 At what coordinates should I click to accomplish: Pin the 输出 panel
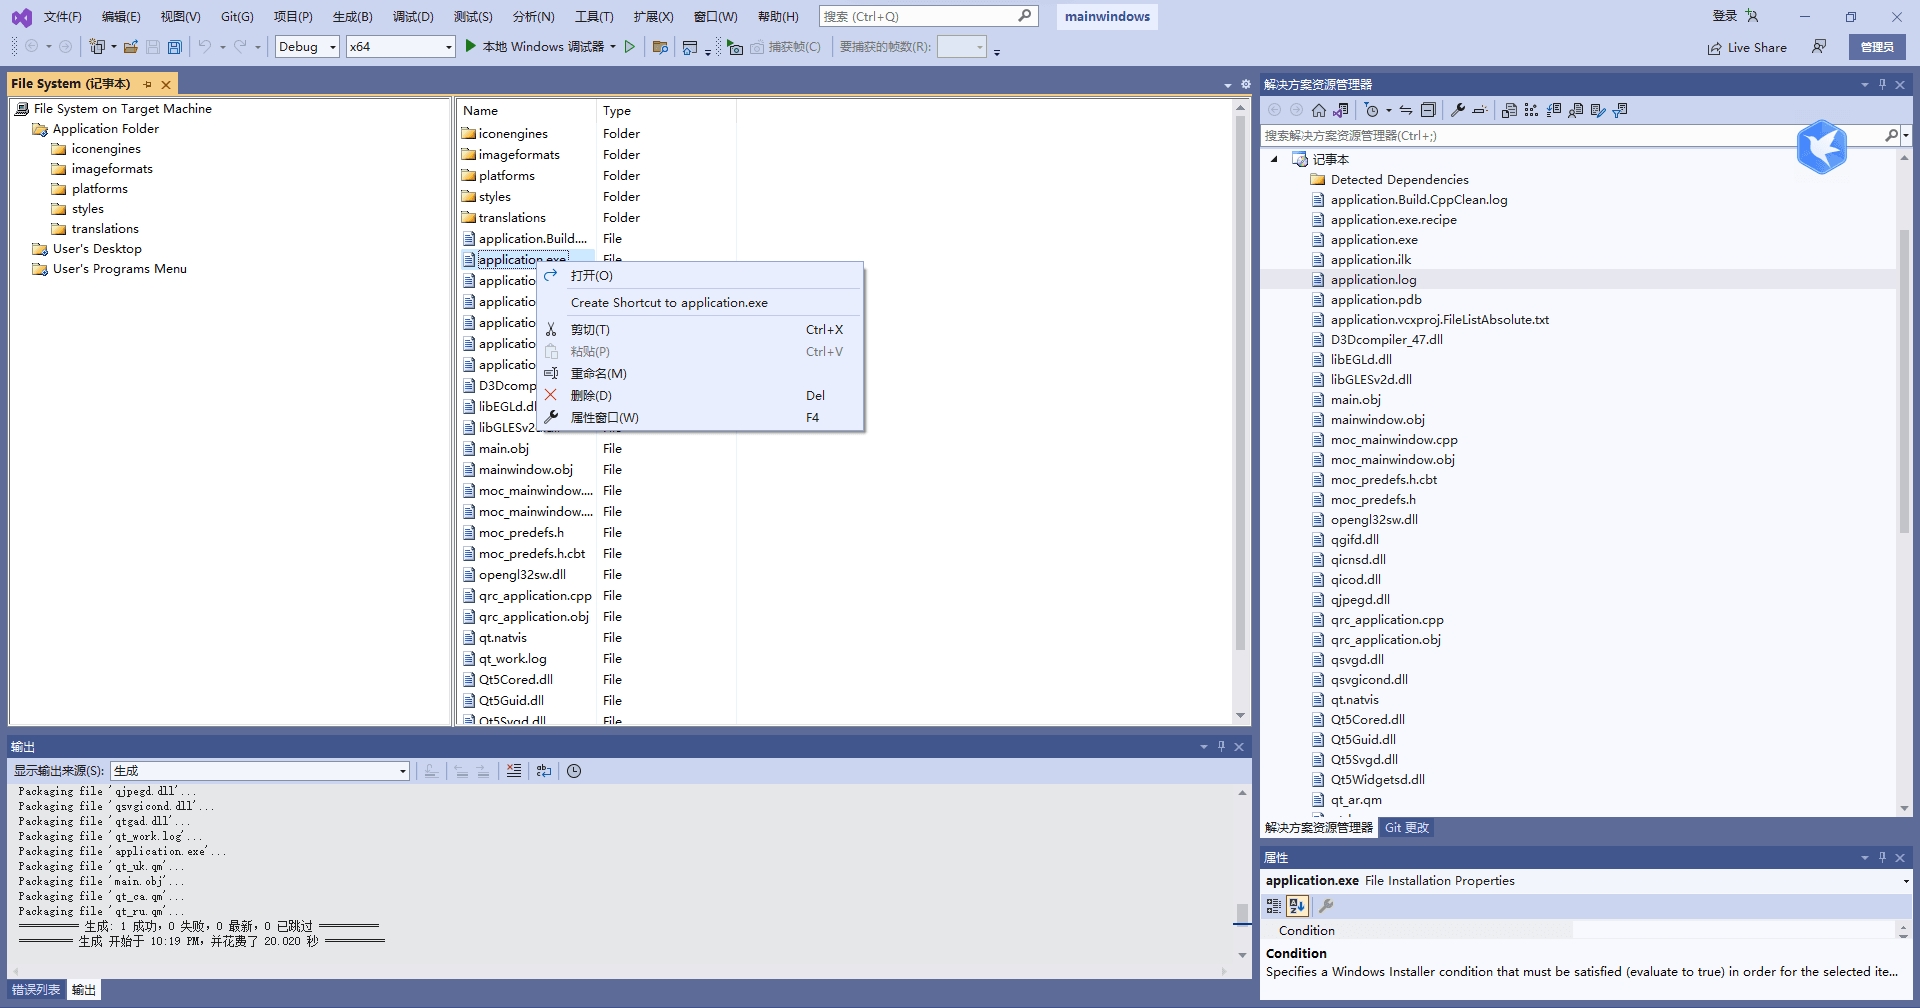[x=1220, y=746]
